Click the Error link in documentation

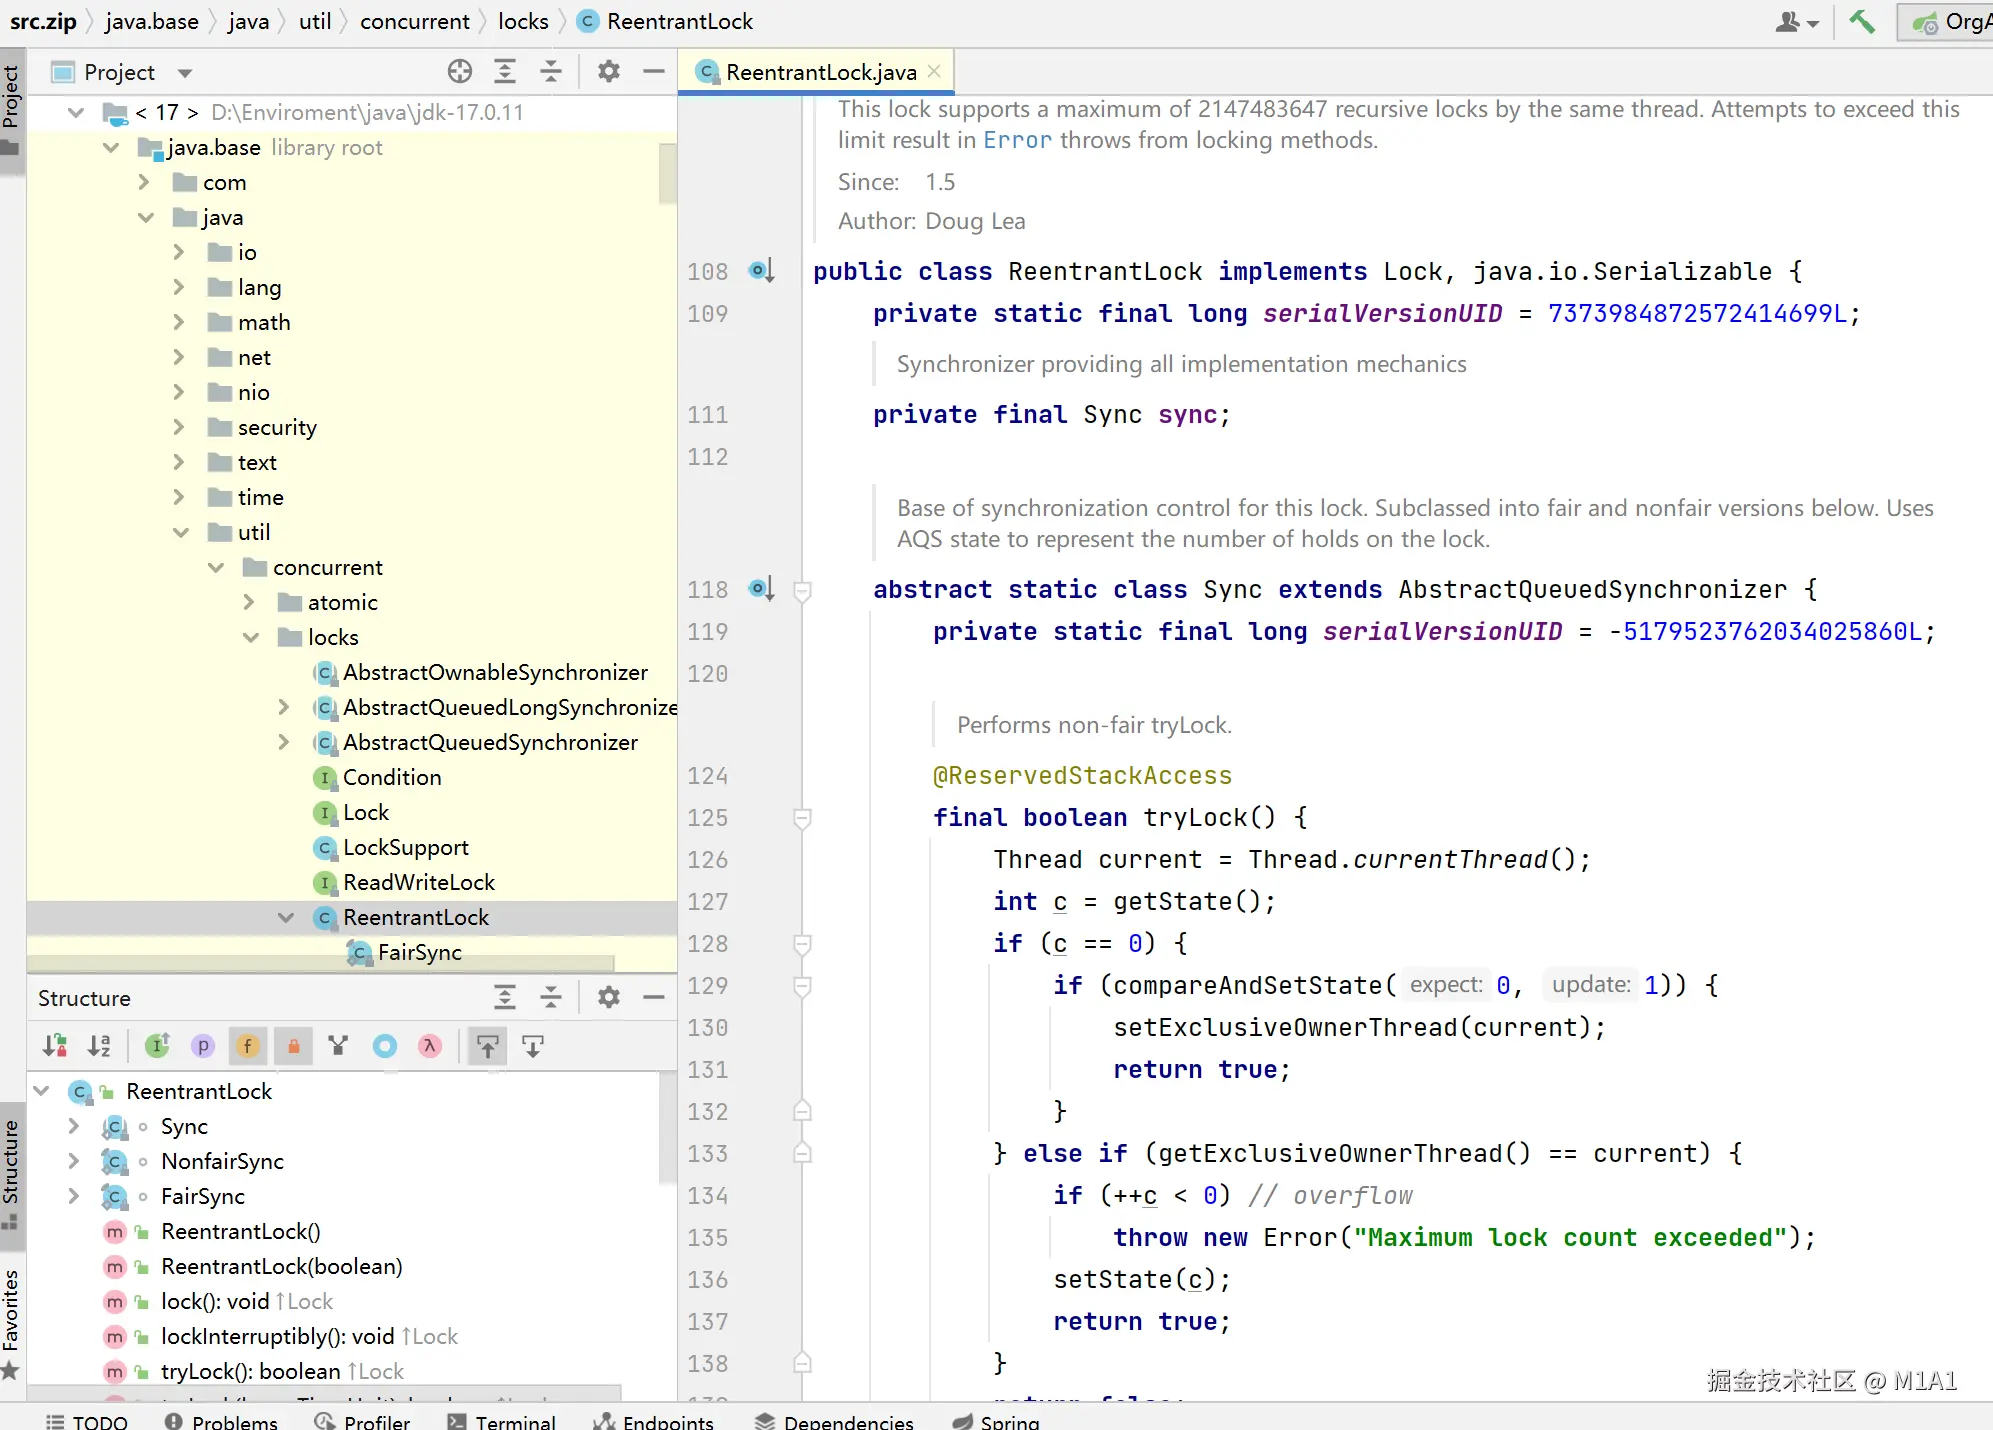click(x=1017, y=140)
